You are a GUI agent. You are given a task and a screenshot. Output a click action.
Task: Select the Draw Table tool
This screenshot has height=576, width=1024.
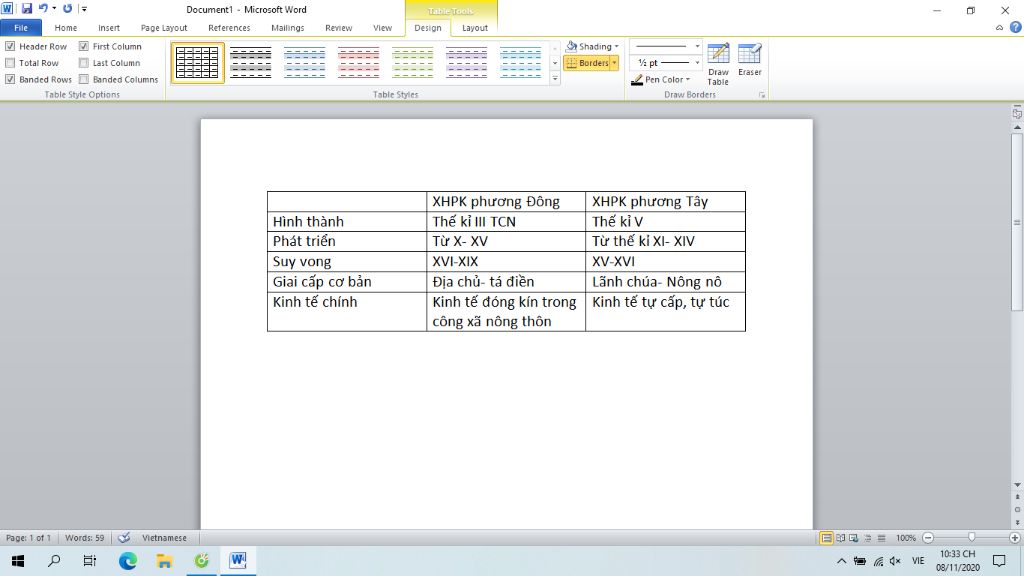718,63
